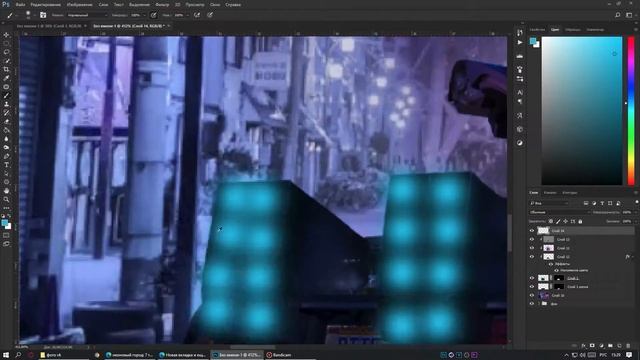The width and height of the screenshot is (640, 360).
Task: Collapse effects list next to fx
Action: [633, 257]
